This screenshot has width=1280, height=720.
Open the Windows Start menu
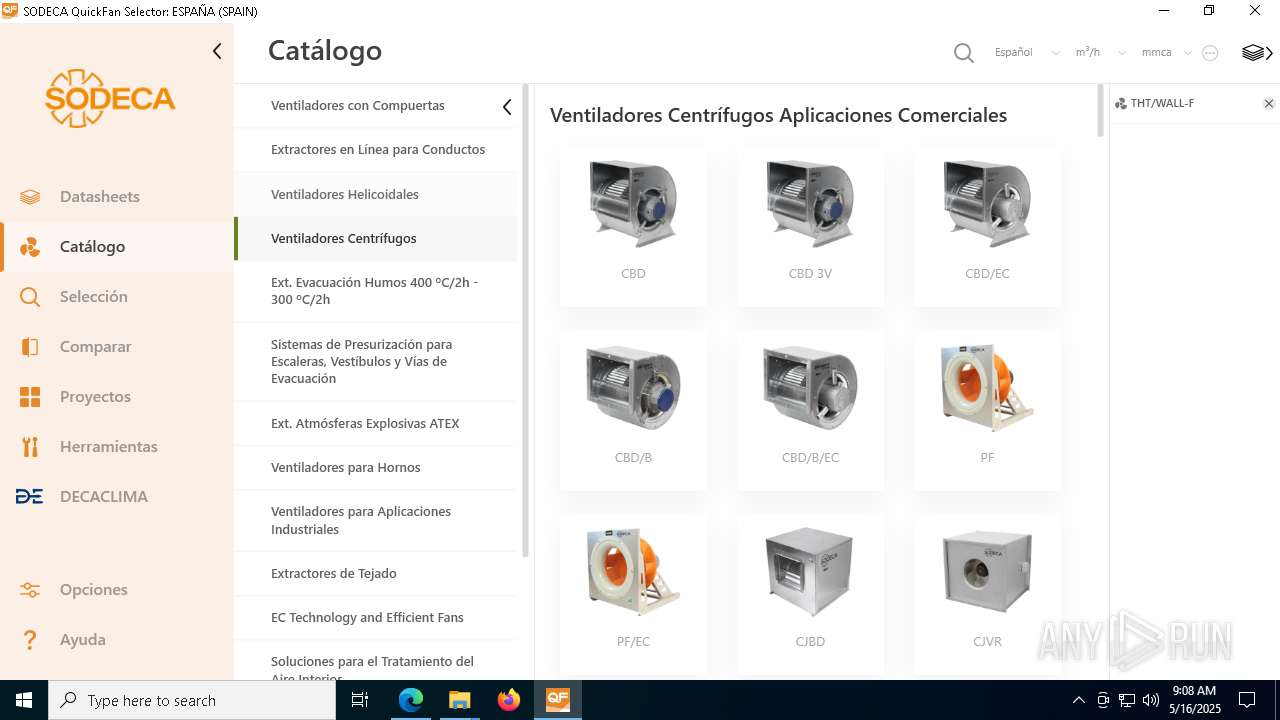point(24,700)
